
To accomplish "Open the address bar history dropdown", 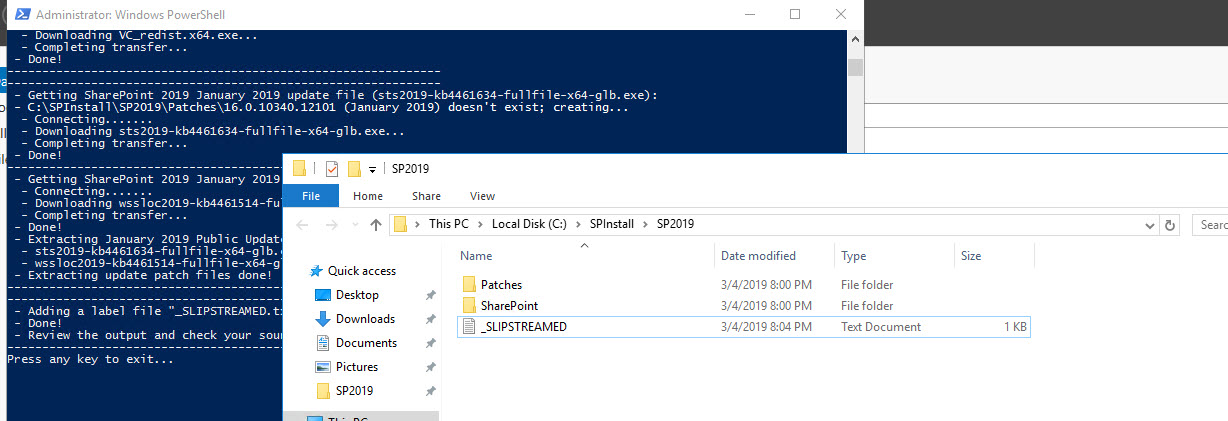I will coord(1149,224).
